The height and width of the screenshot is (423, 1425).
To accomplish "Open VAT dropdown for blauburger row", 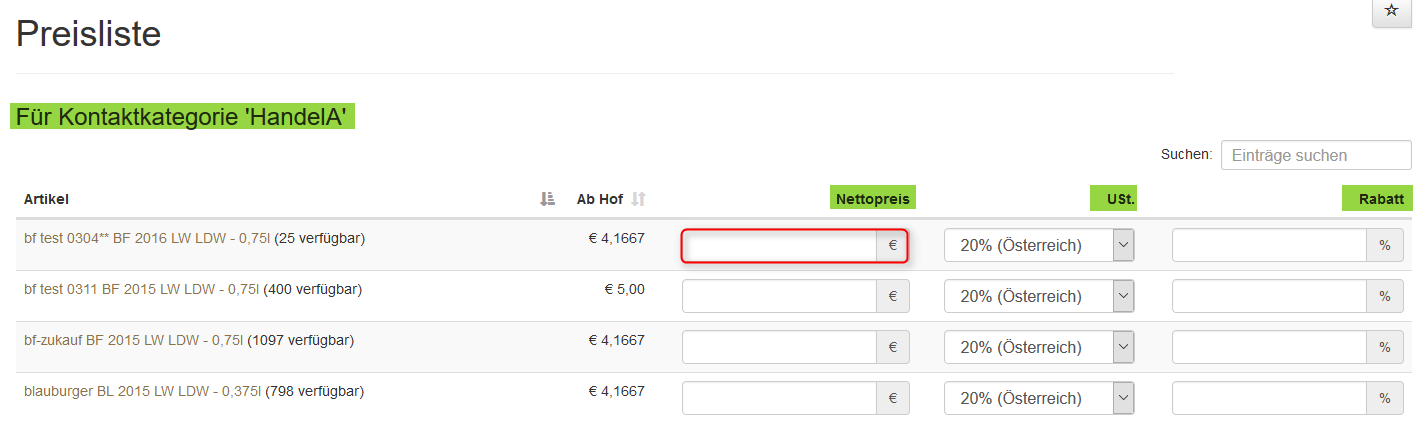I will coord(1039,398).
